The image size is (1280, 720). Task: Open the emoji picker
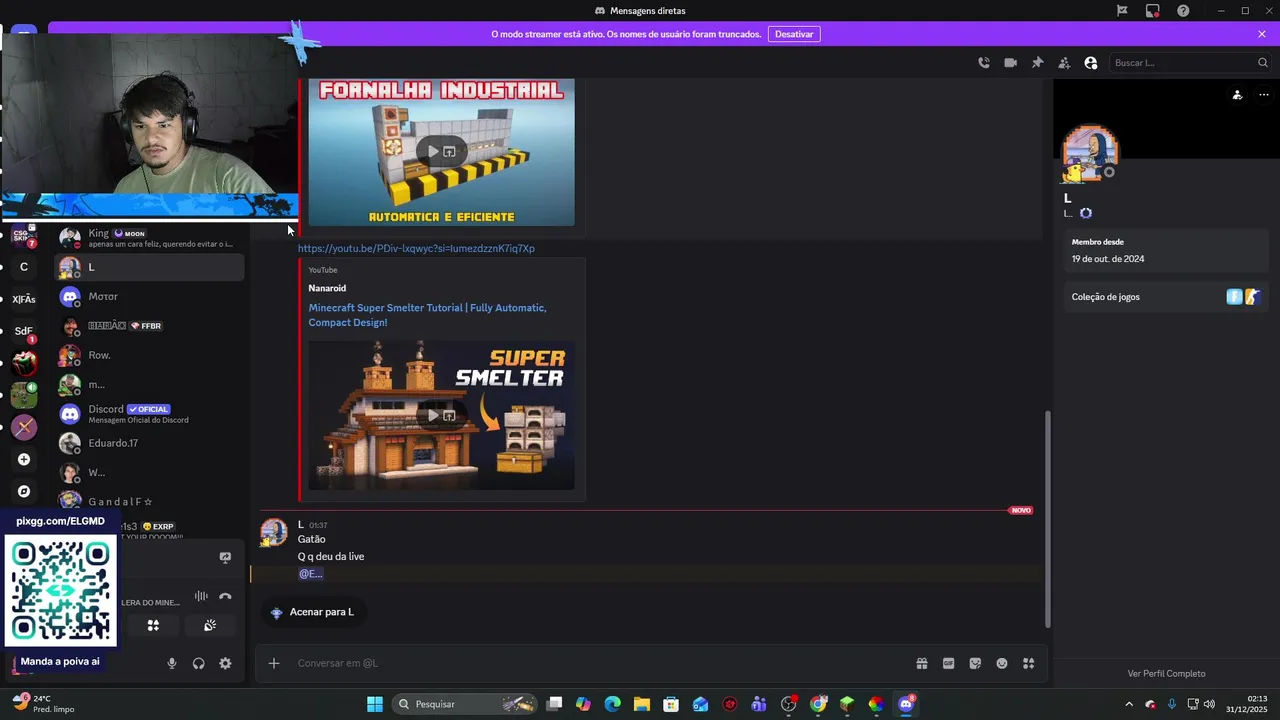point(1002,663)
